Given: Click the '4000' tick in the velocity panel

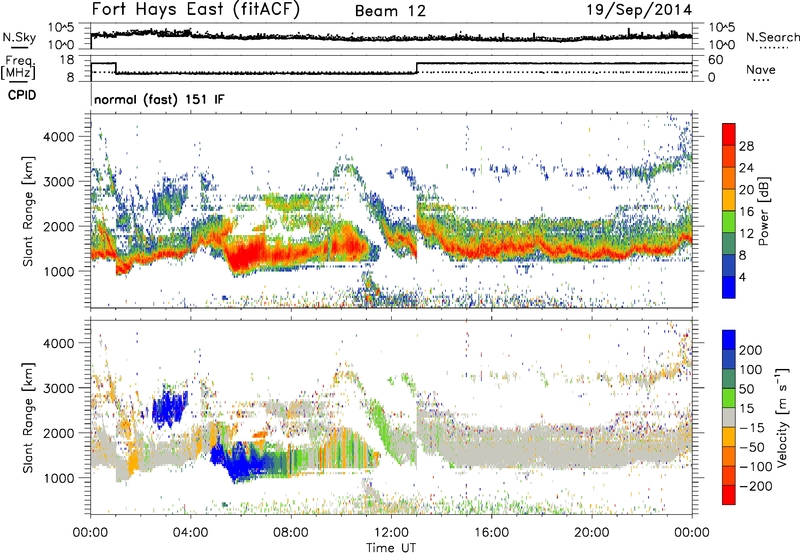Looking at the screenshot, I should [58, 343].
